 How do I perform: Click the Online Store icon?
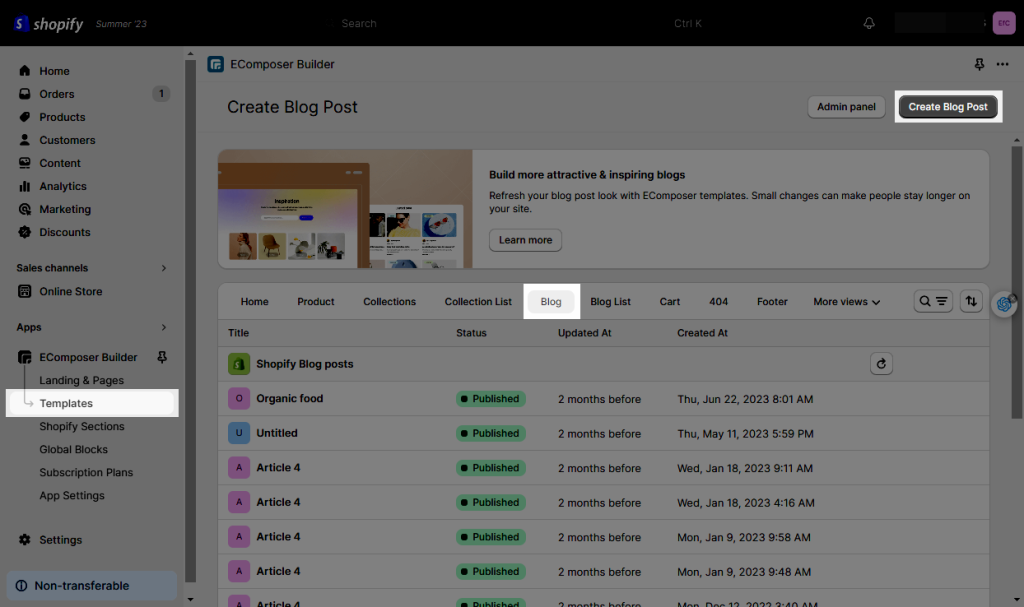click(x=25, y=291)
